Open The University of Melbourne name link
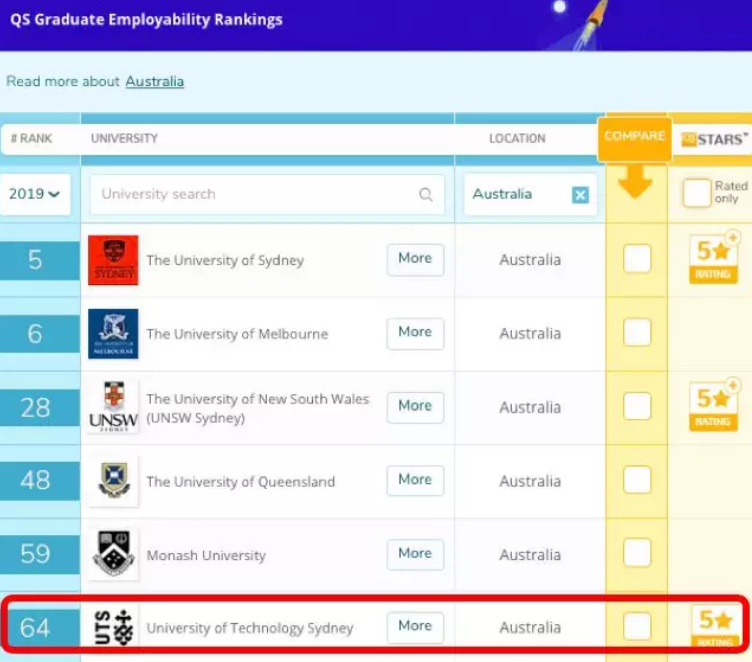The width and height of the screenshot is (752, 662). point(237,334)
